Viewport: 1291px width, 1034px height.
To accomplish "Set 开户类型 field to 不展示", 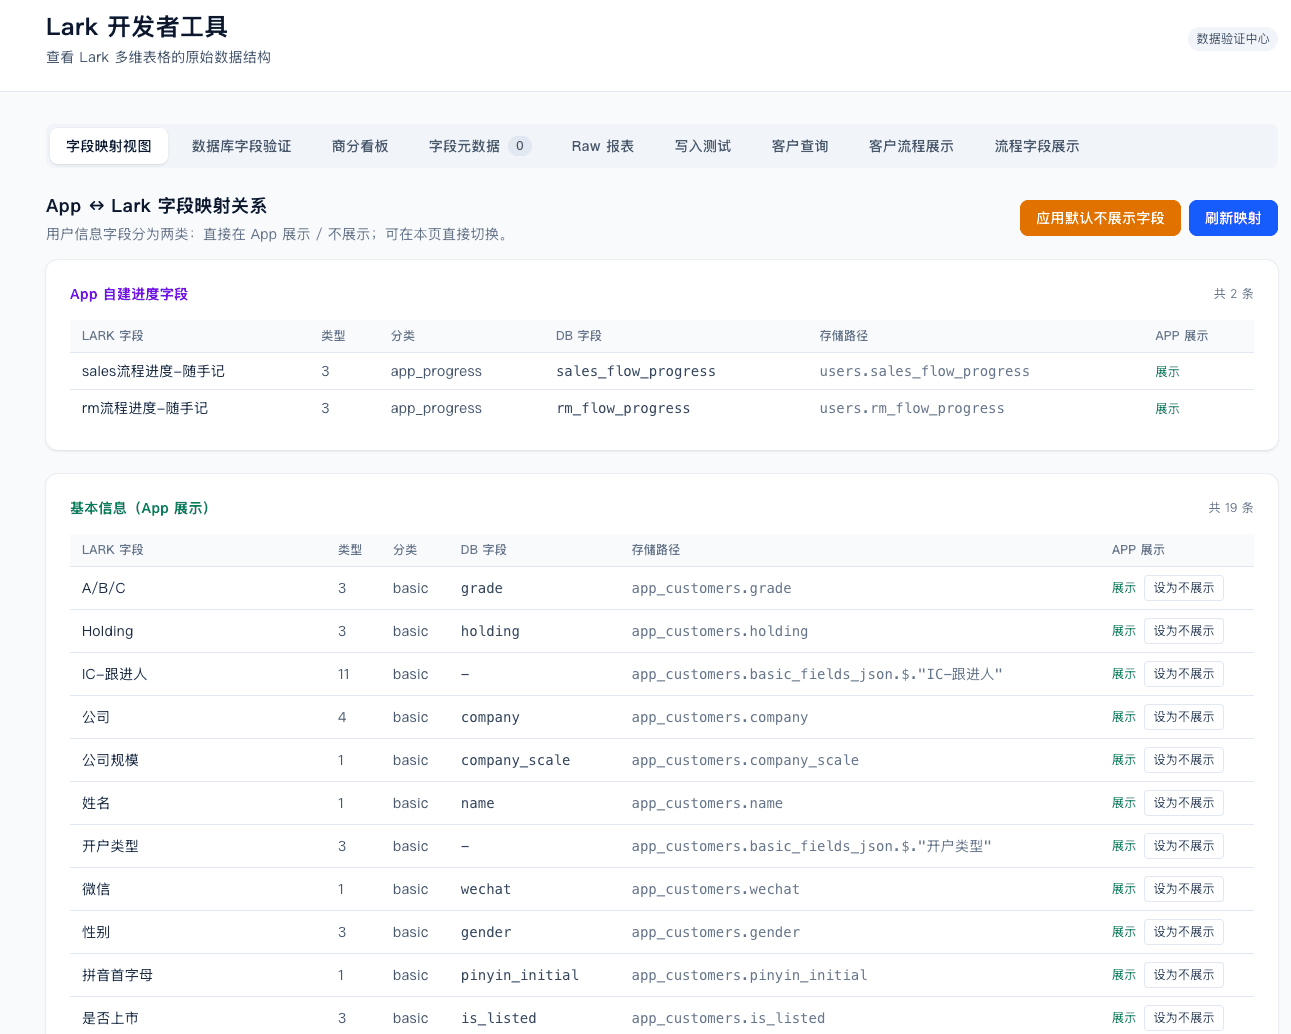I will click(x=1184, y=846).
